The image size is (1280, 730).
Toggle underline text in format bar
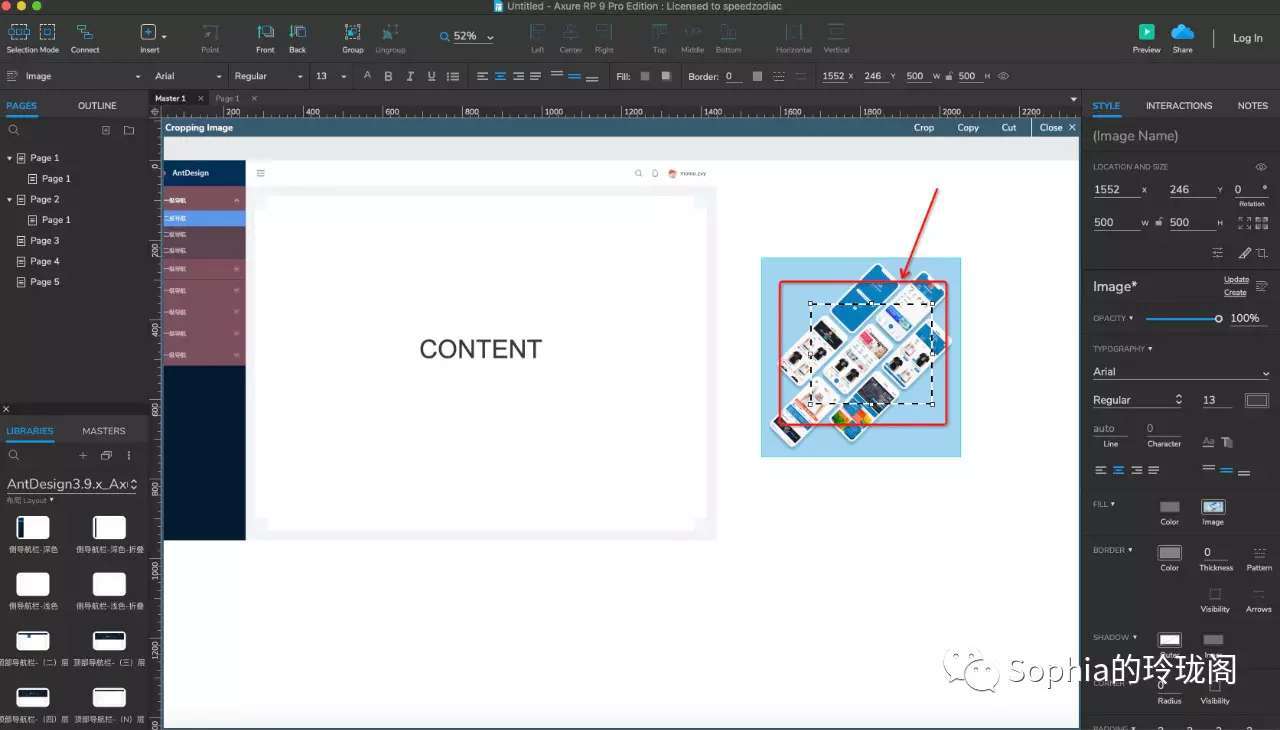click(431, 76)
